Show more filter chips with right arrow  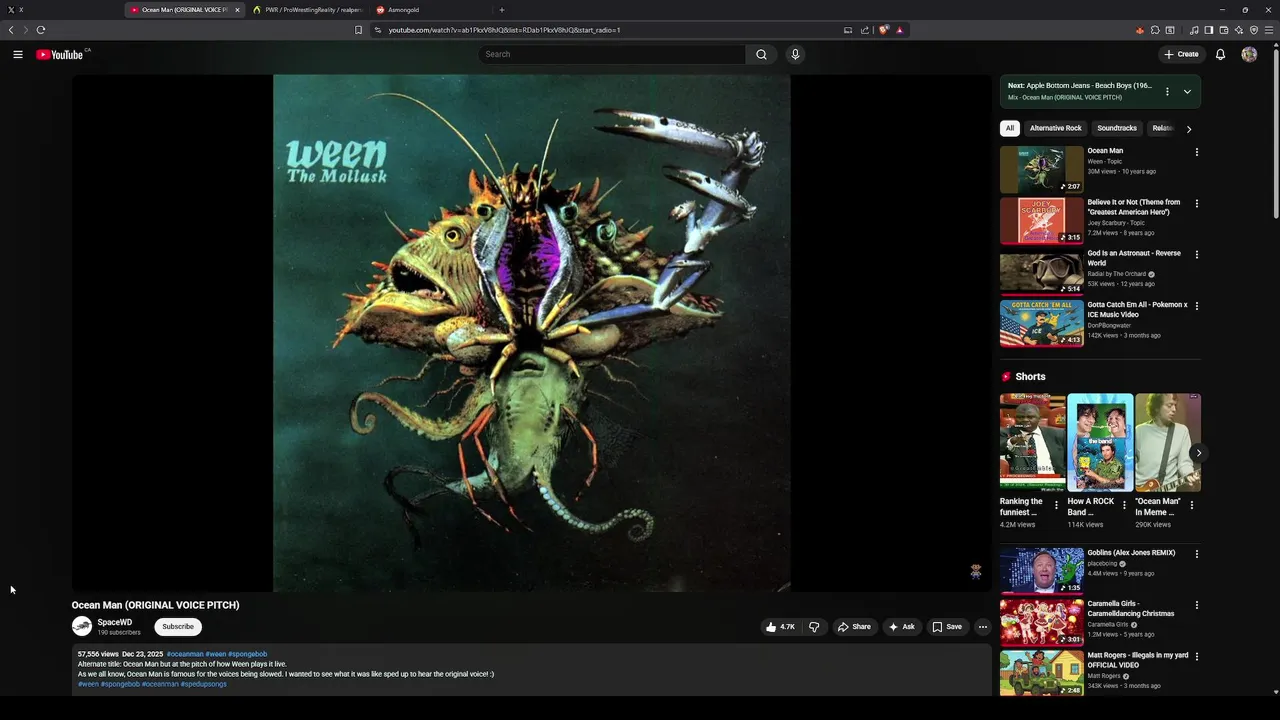click(1188, 128)
